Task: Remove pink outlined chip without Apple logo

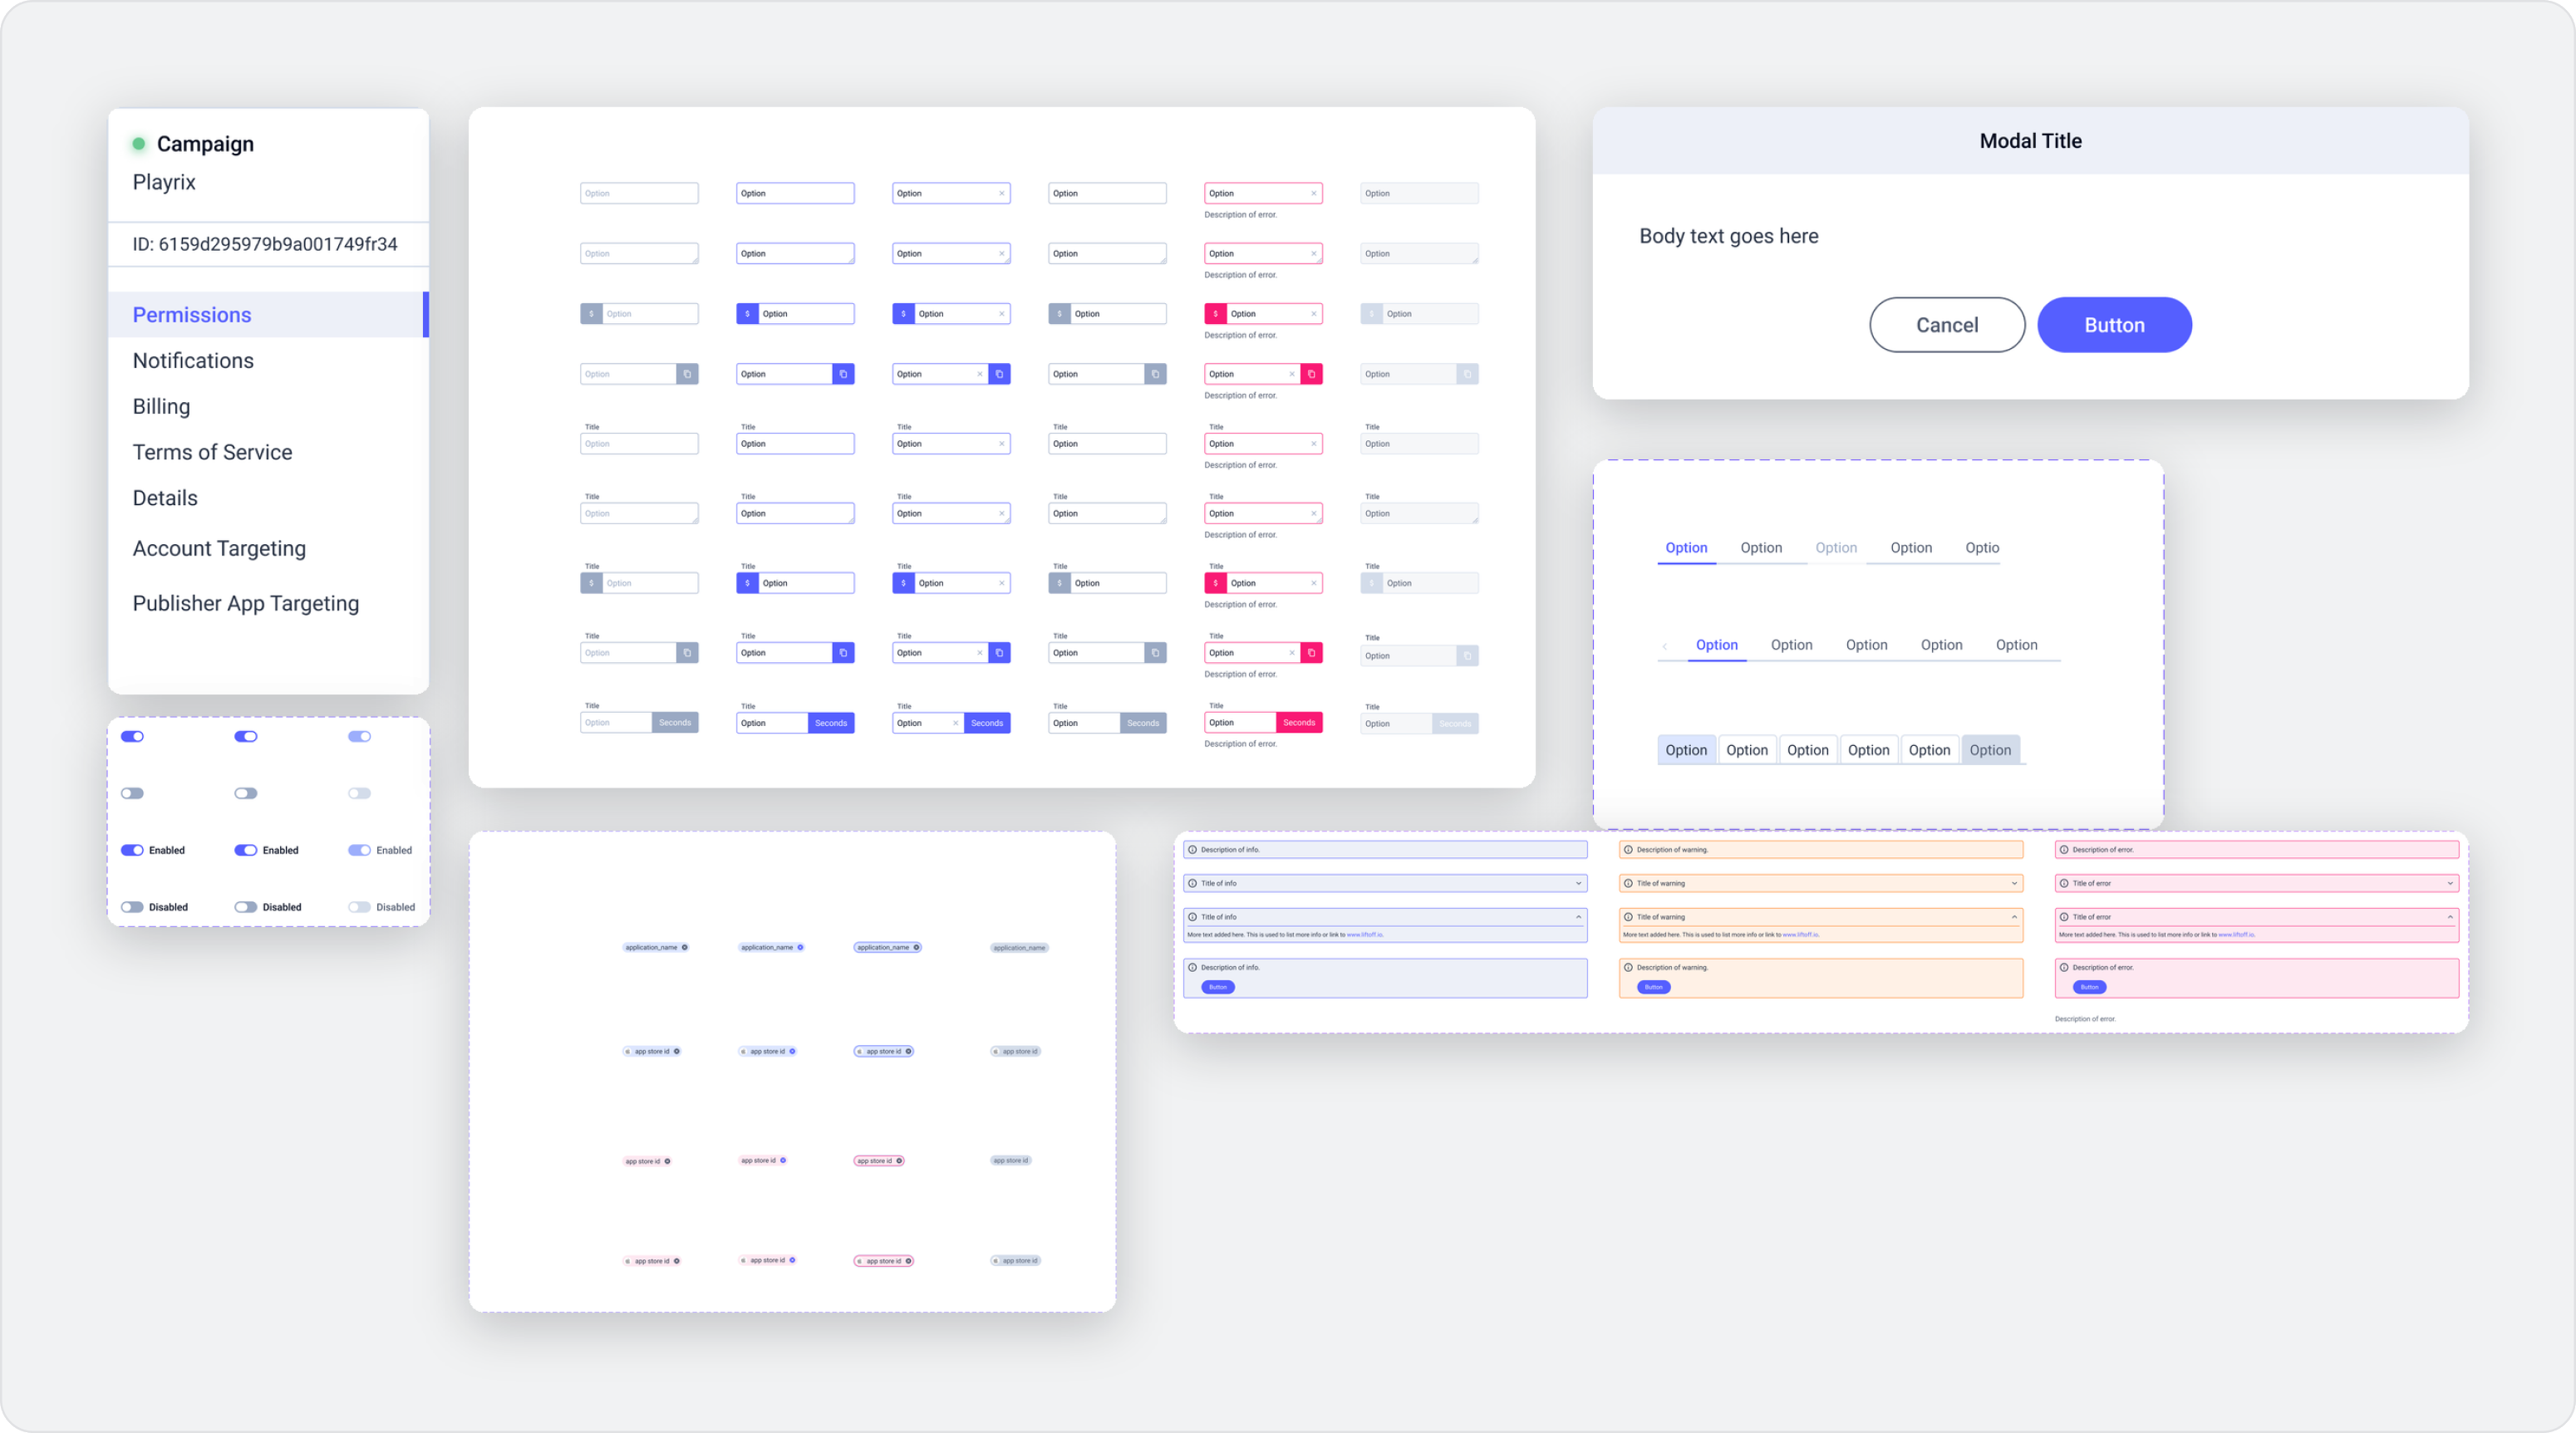Action: click(x=899, y=1161)
